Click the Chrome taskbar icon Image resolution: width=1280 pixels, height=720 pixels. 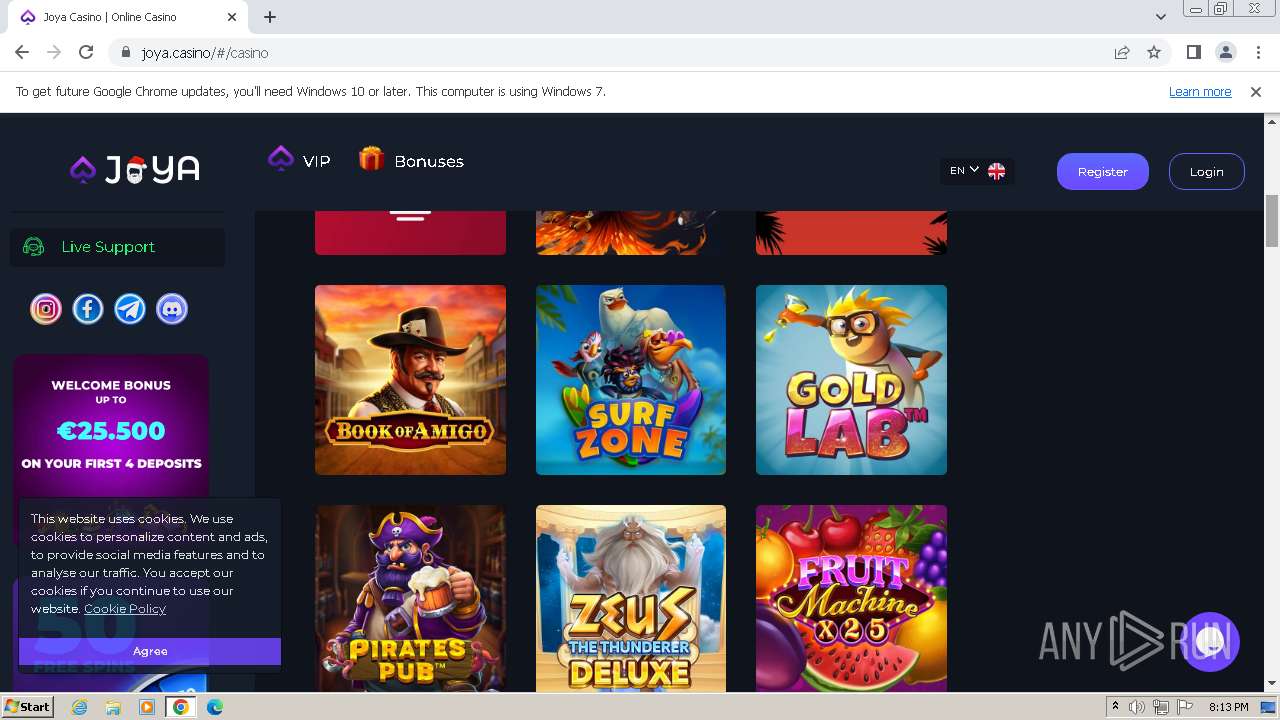click(181, 707)
